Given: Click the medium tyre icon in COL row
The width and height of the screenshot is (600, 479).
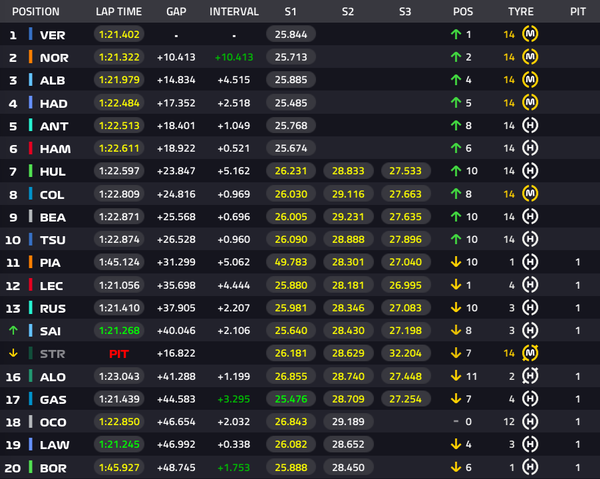Looking at the screenshot, I should tap(530, 194).
